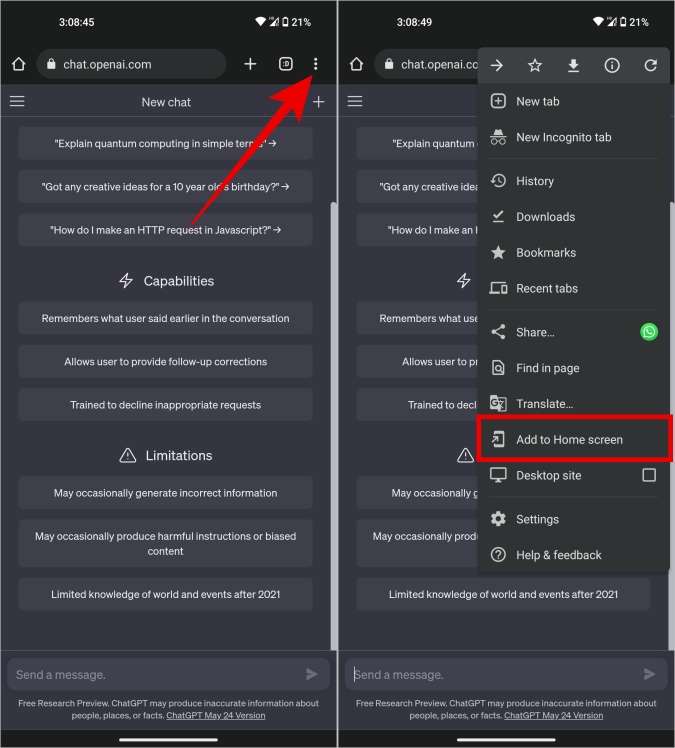
Task: Tap "Limited knowledge of world" card in right screen
Action: pos(503,594)
